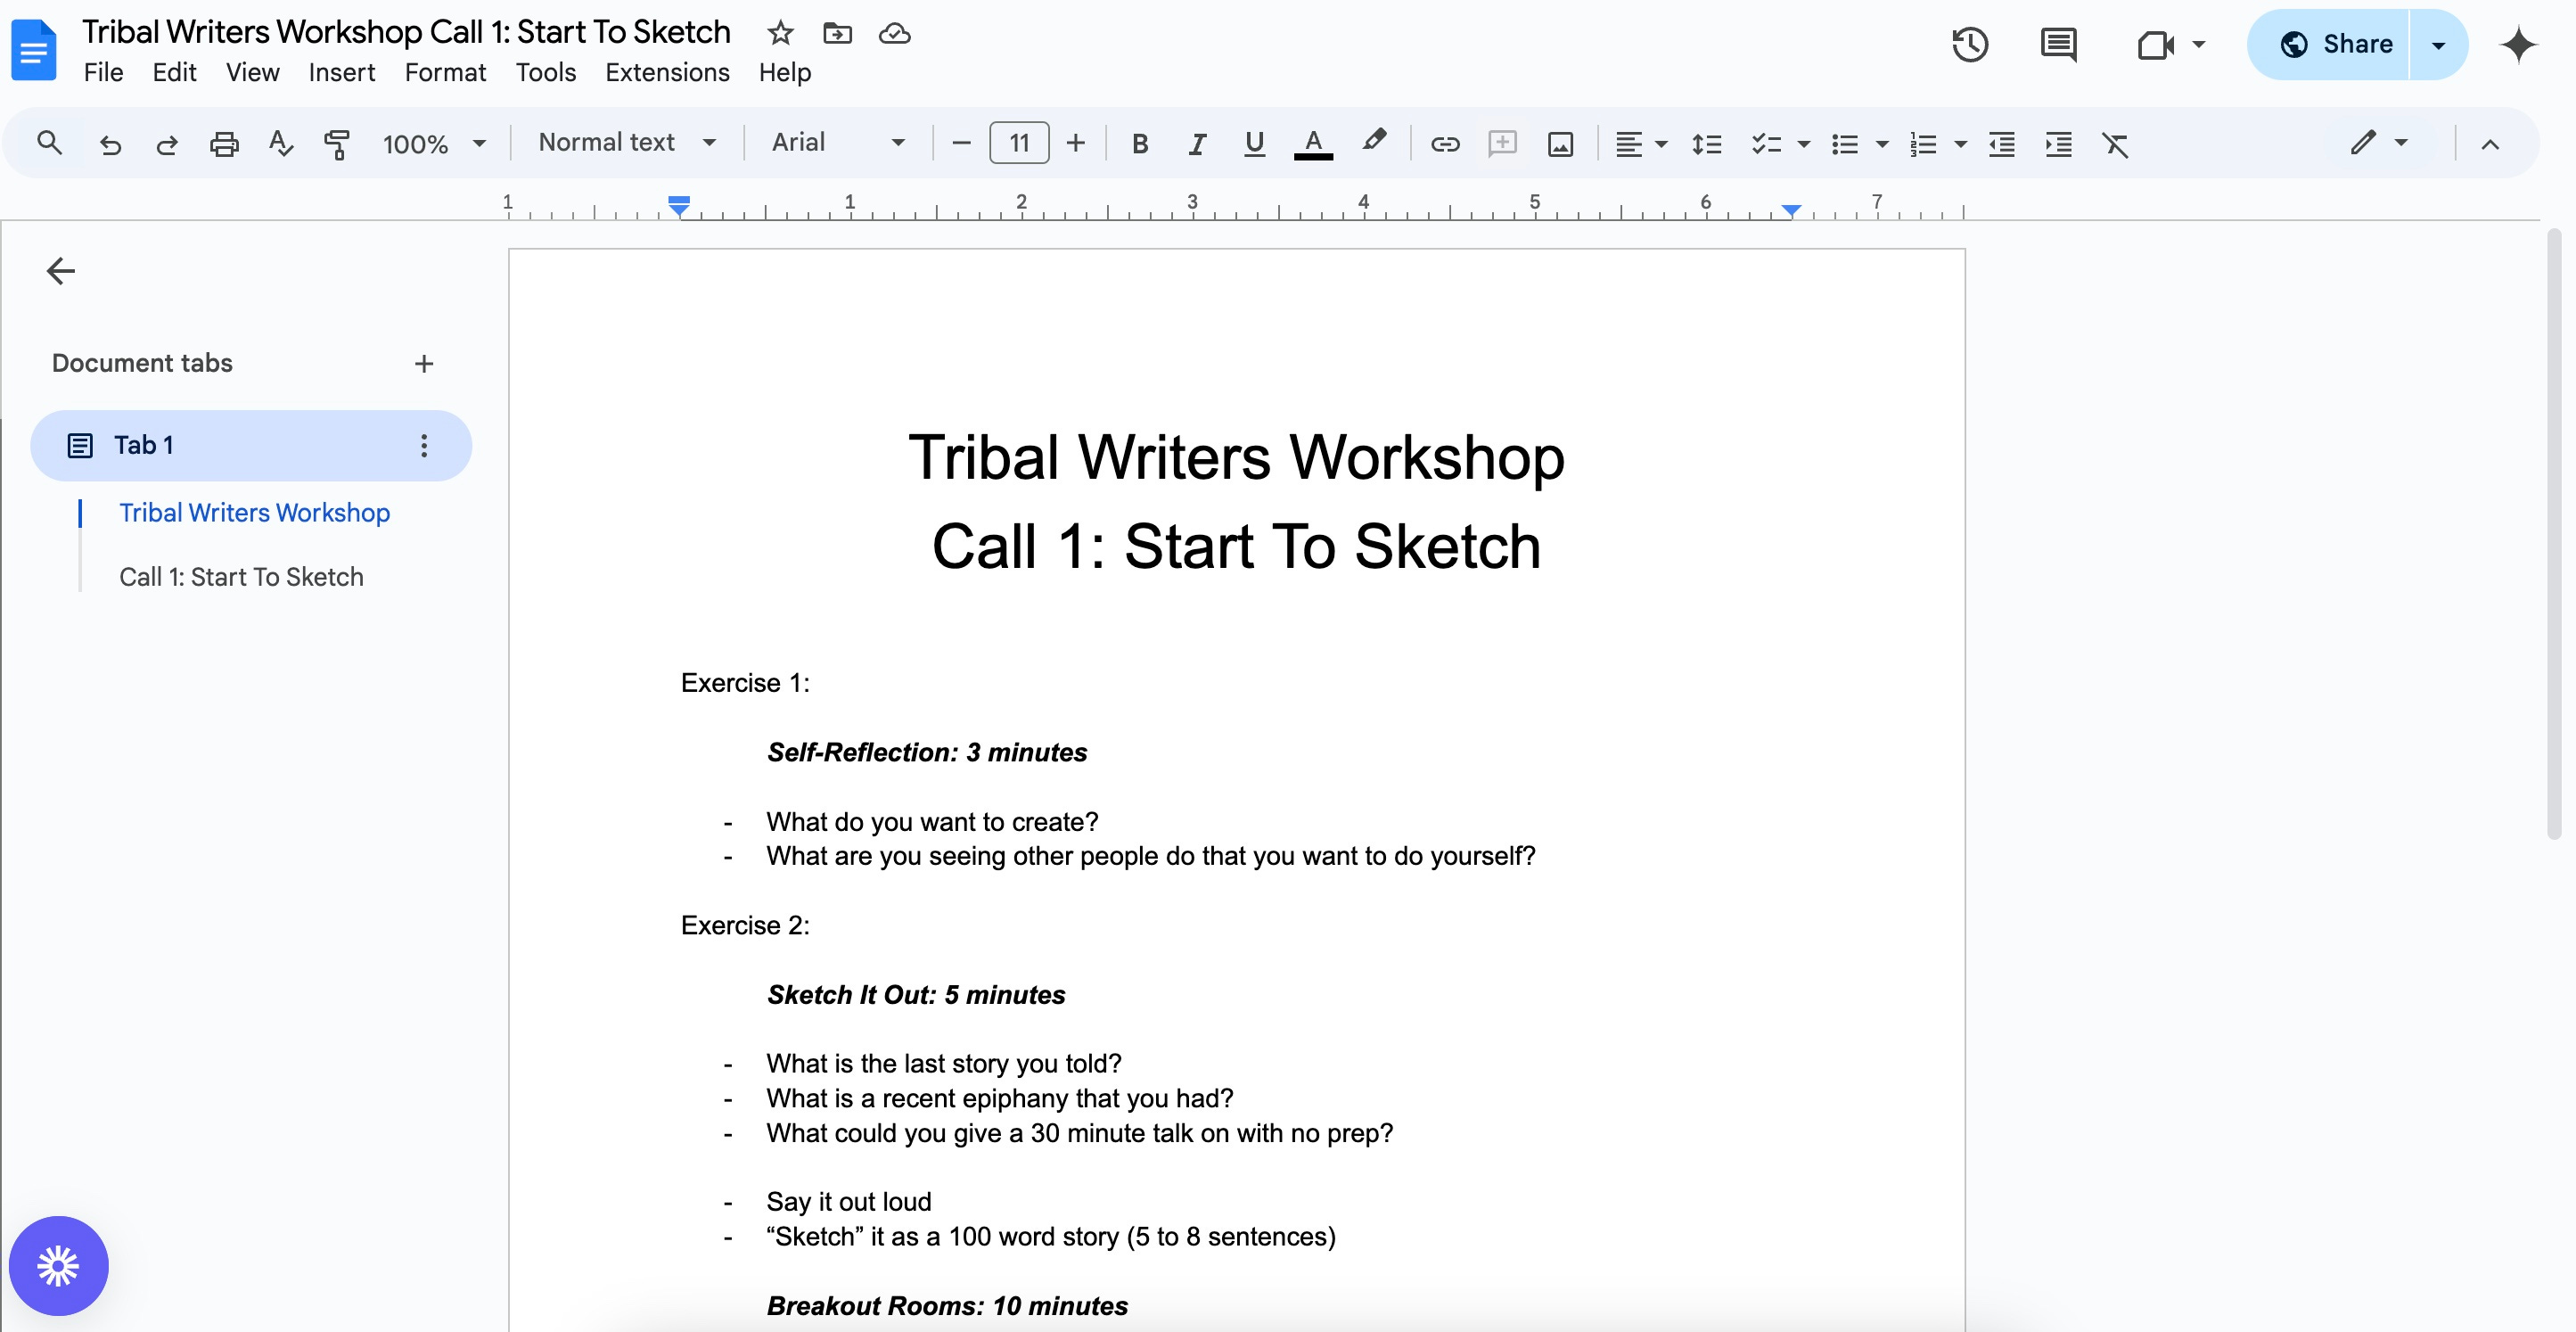Select Tab 1 in document tabs
This screenshot has height=1332, width=2576.
(x=251, y=445)
